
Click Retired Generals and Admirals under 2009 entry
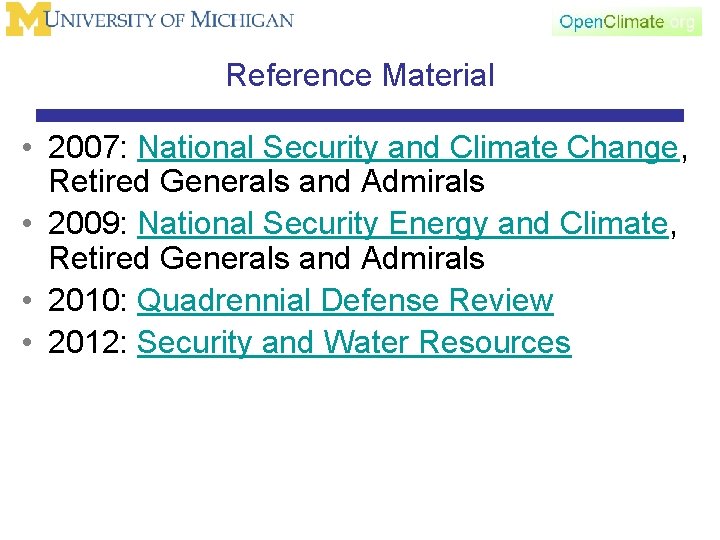[267, 258]
